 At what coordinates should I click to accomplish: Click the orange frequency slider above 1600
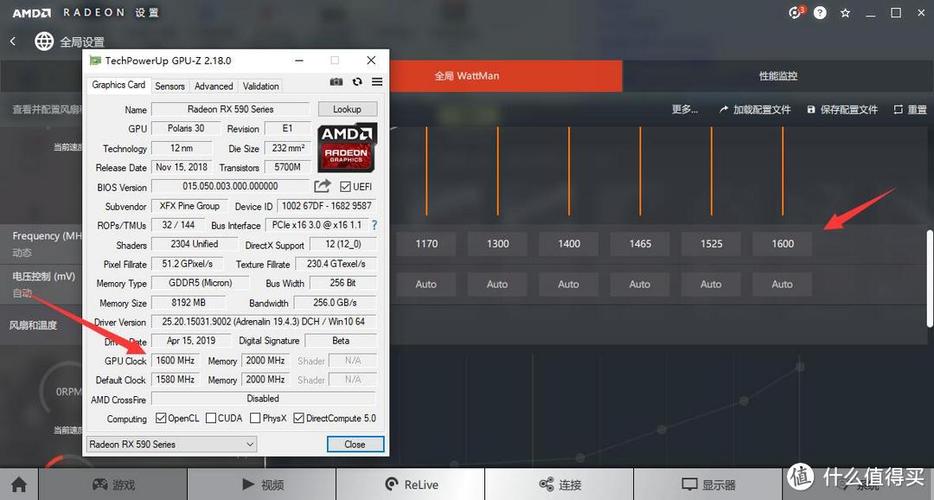(x=782, y=170)
